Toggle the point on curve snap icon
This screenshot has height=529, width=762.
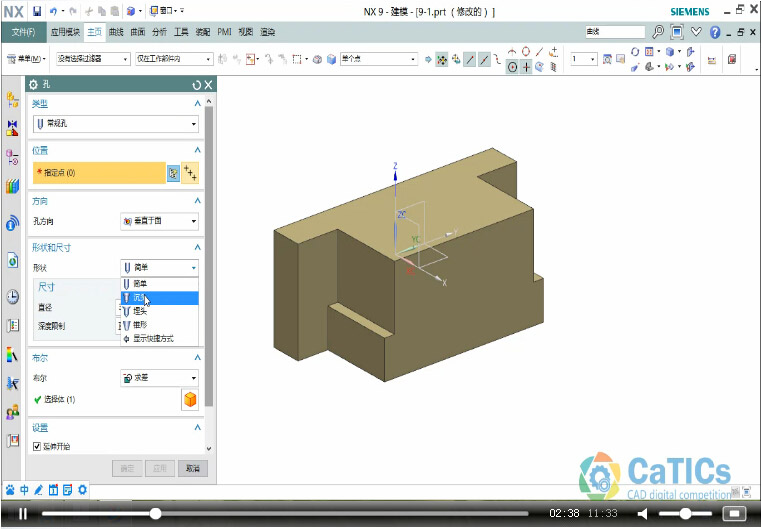pos(539,51)
